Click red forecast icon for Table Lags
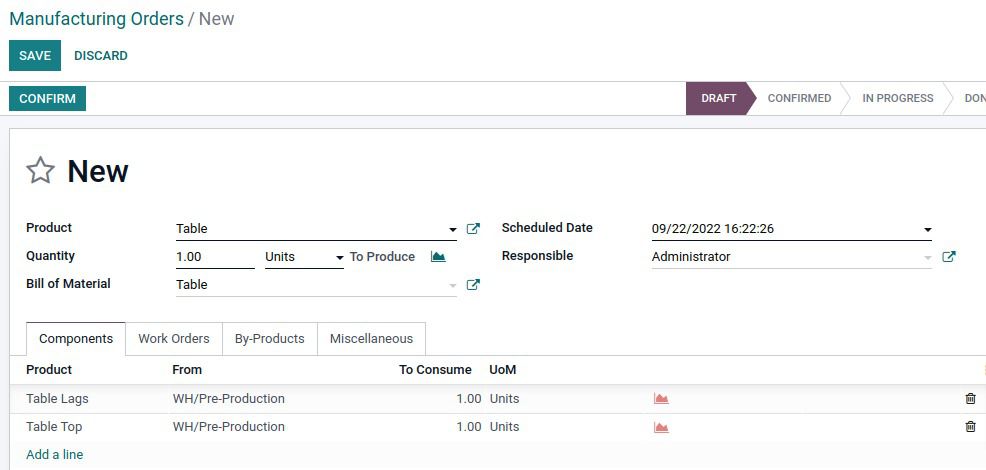The width and height of the screenshot is (986, 470). [x=661, y=399]
